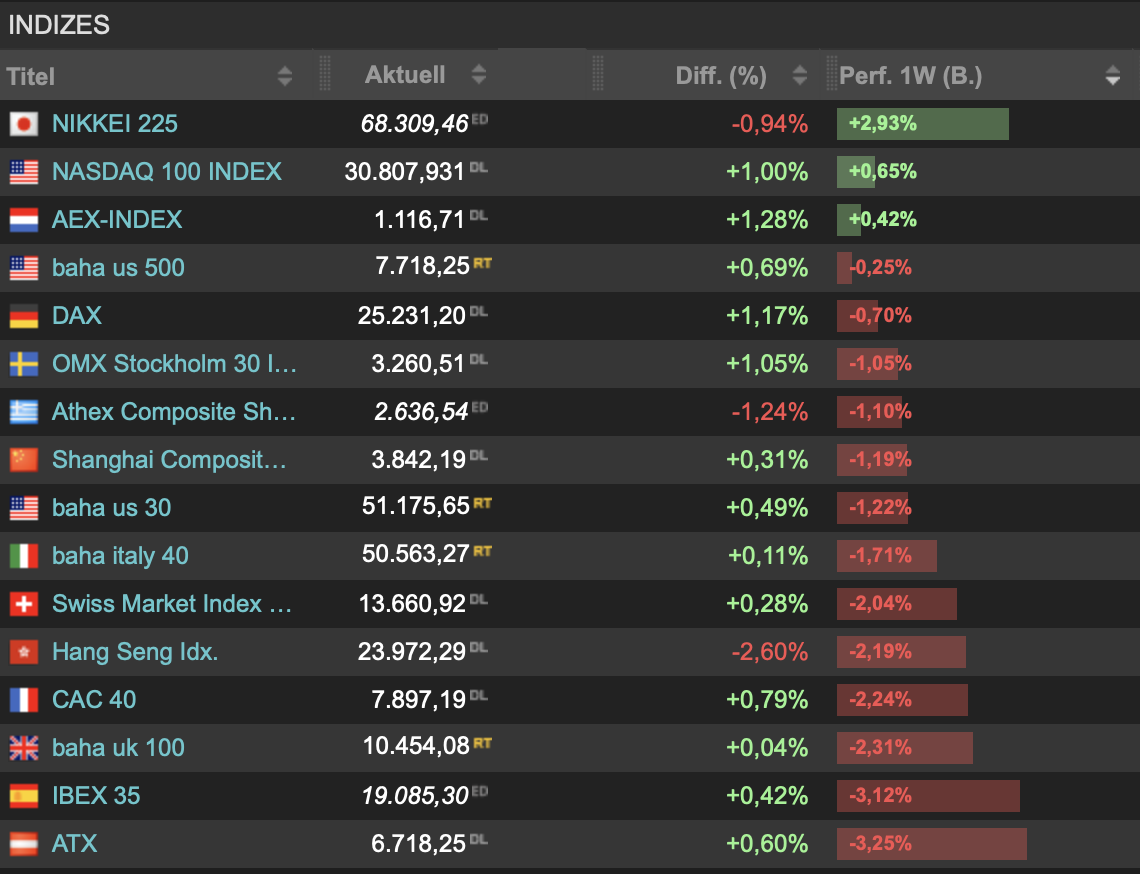Click the Austrian flag beside ATX
This screenshot has height=874, width=1140.
tap(24, 843)
